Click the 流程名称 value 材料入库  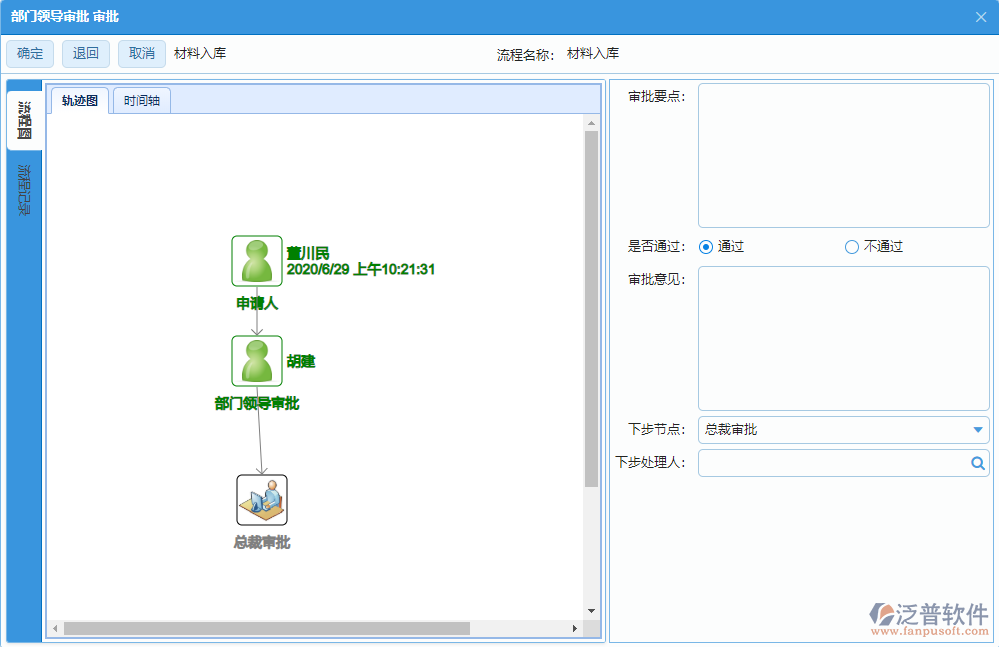(x=593, y=53)
